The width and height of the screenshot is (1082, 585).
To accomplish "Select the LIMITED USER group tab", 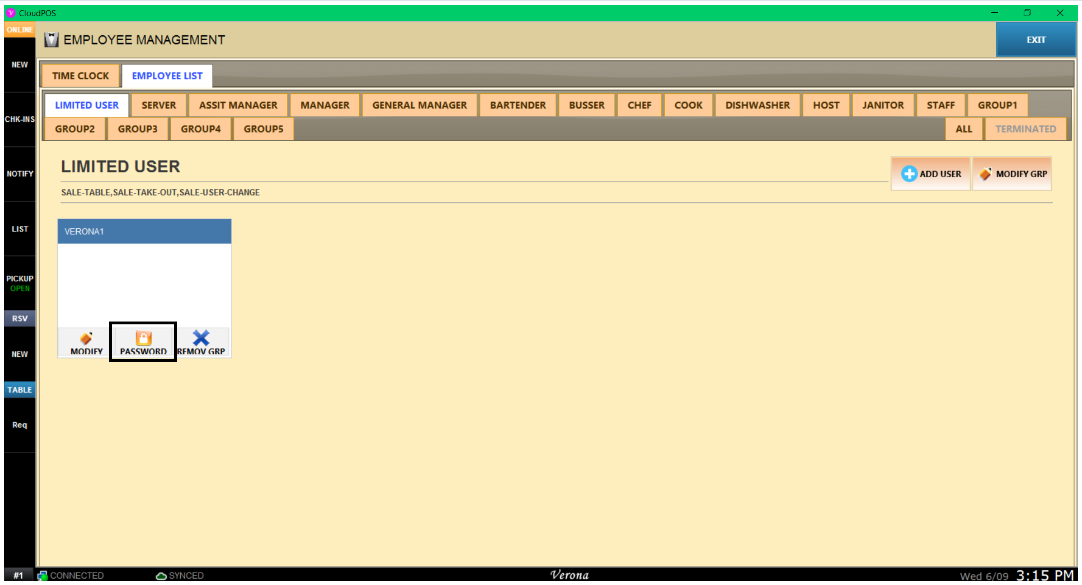I will [86, 105].
